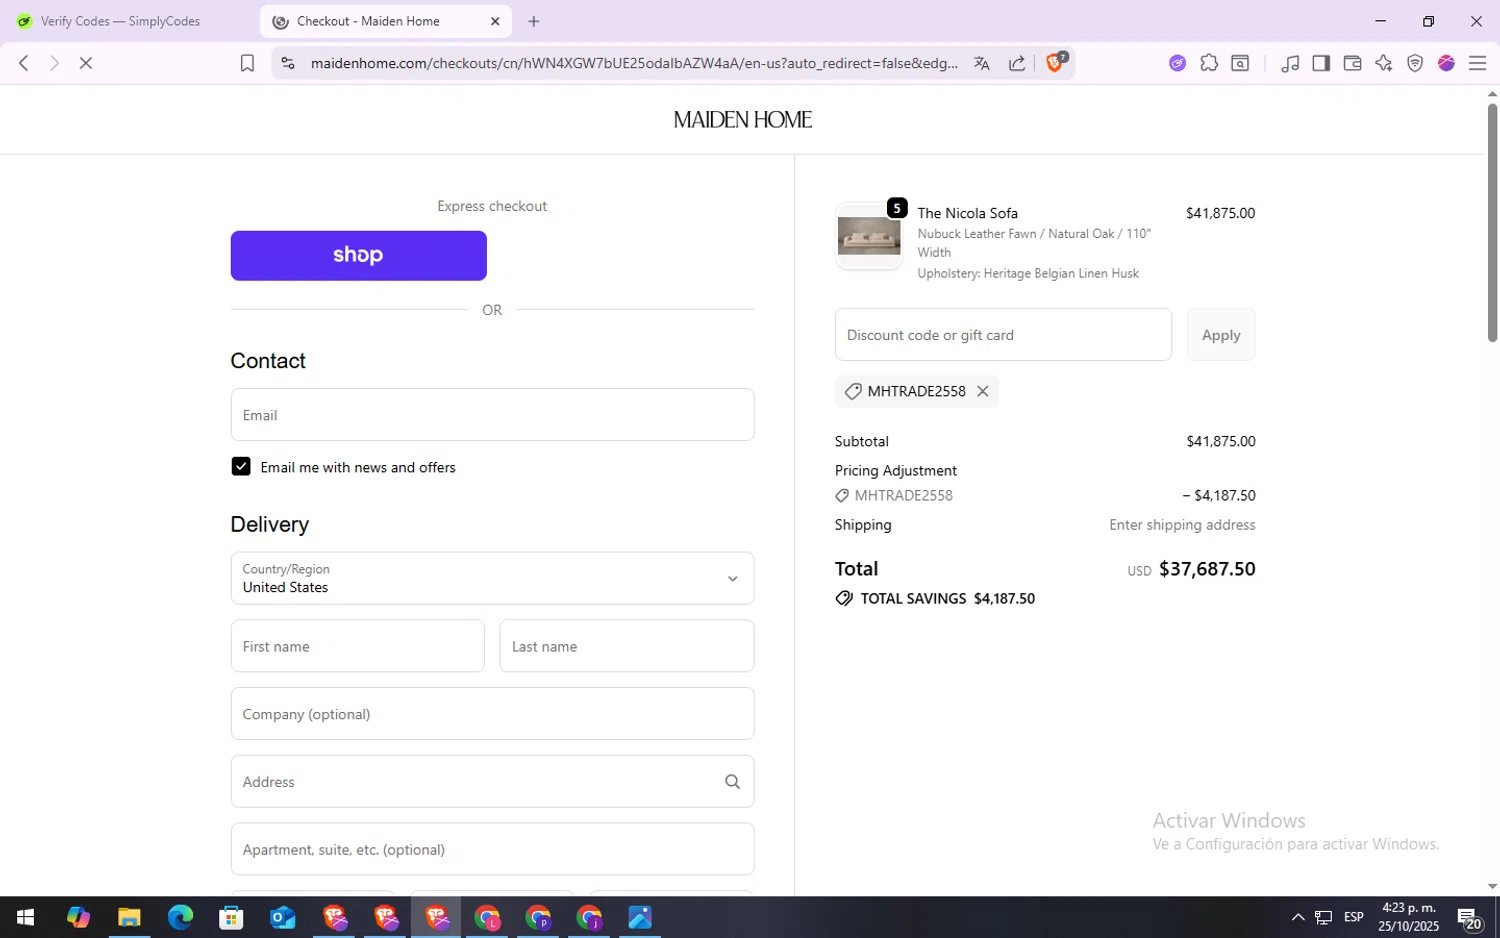Pay with the Shop express checkout button
Viewport: 1500px width, 938px height.
(358, 256)
